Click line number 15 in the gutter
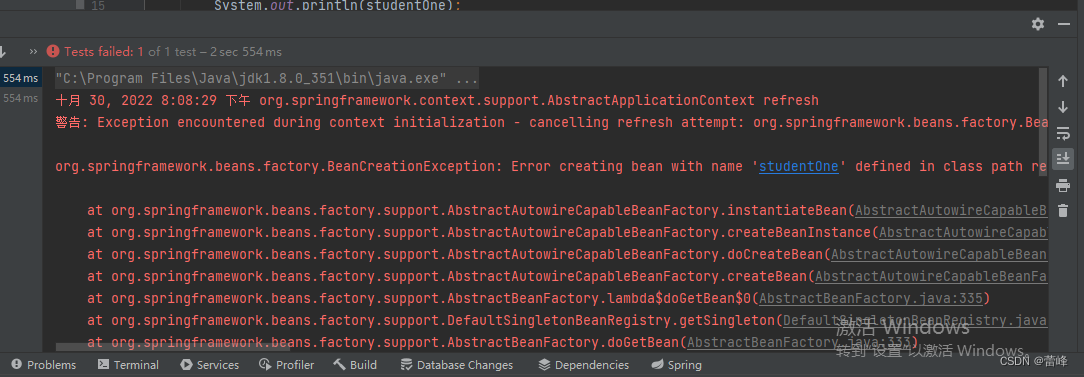The width and height of the screenshot is (1084, 377). (x=97, y=6)
